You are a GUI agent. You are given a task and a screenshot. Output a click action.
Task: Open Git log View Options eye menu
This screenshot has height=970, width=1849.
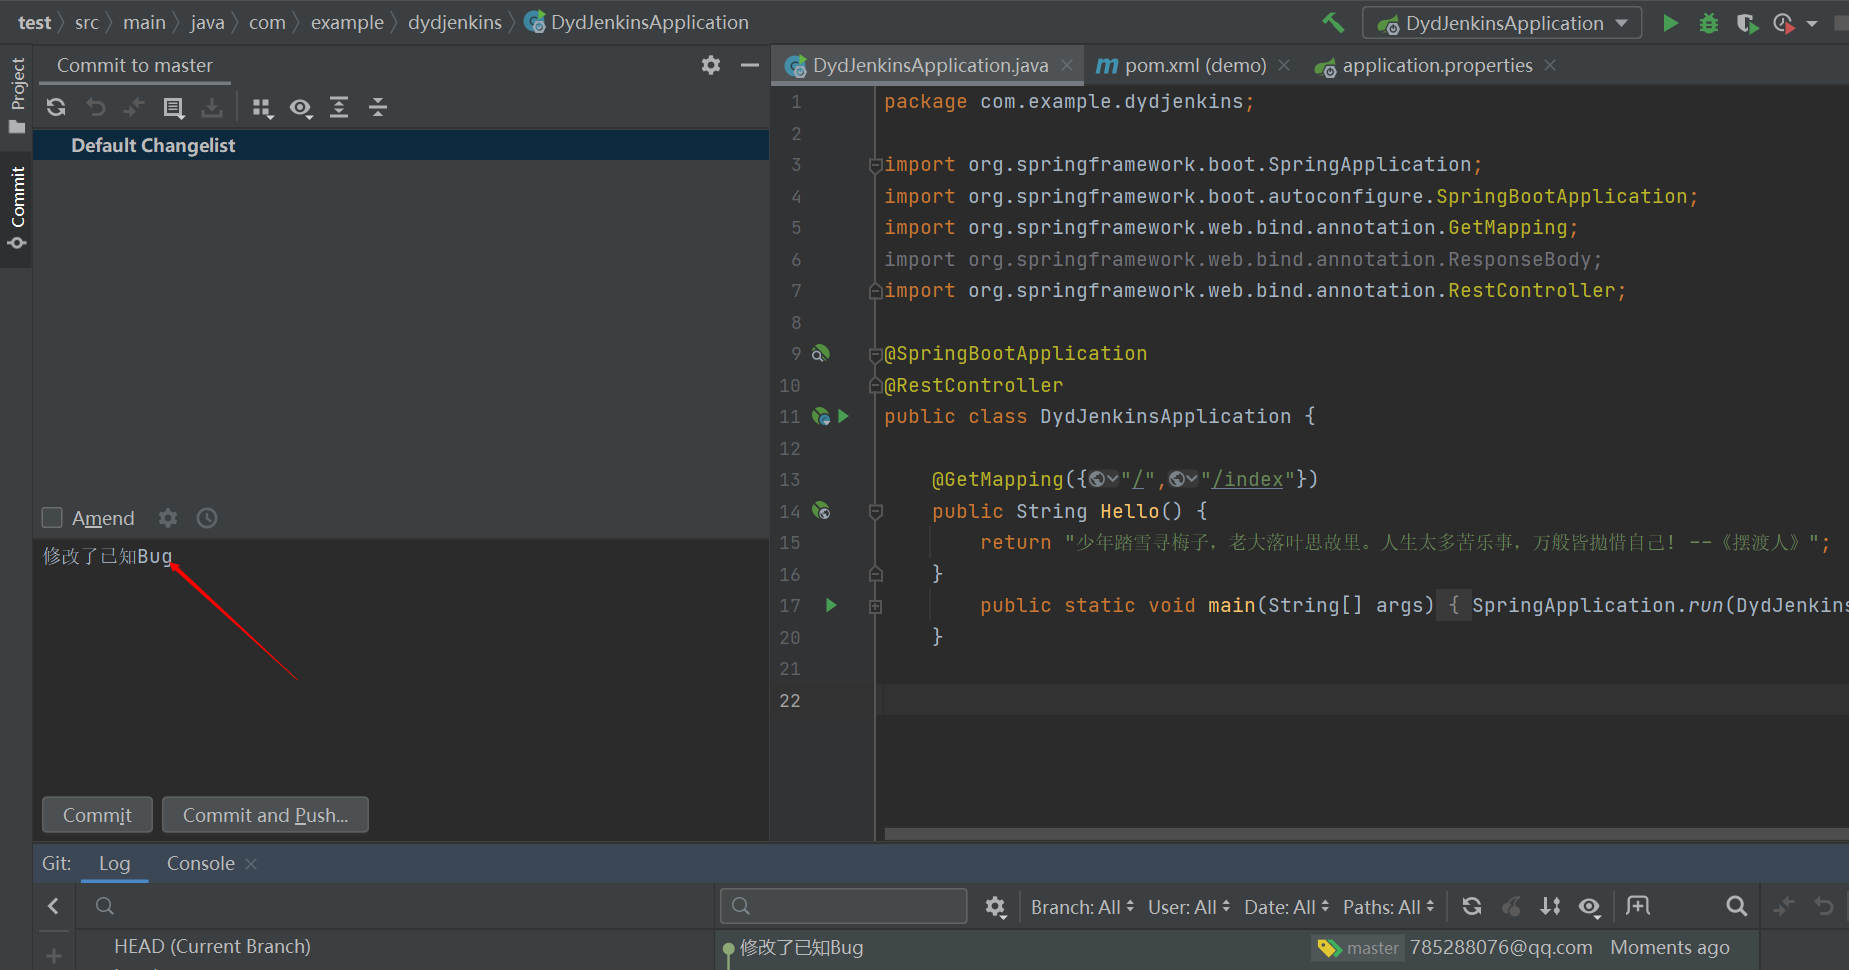[1590, 907]
